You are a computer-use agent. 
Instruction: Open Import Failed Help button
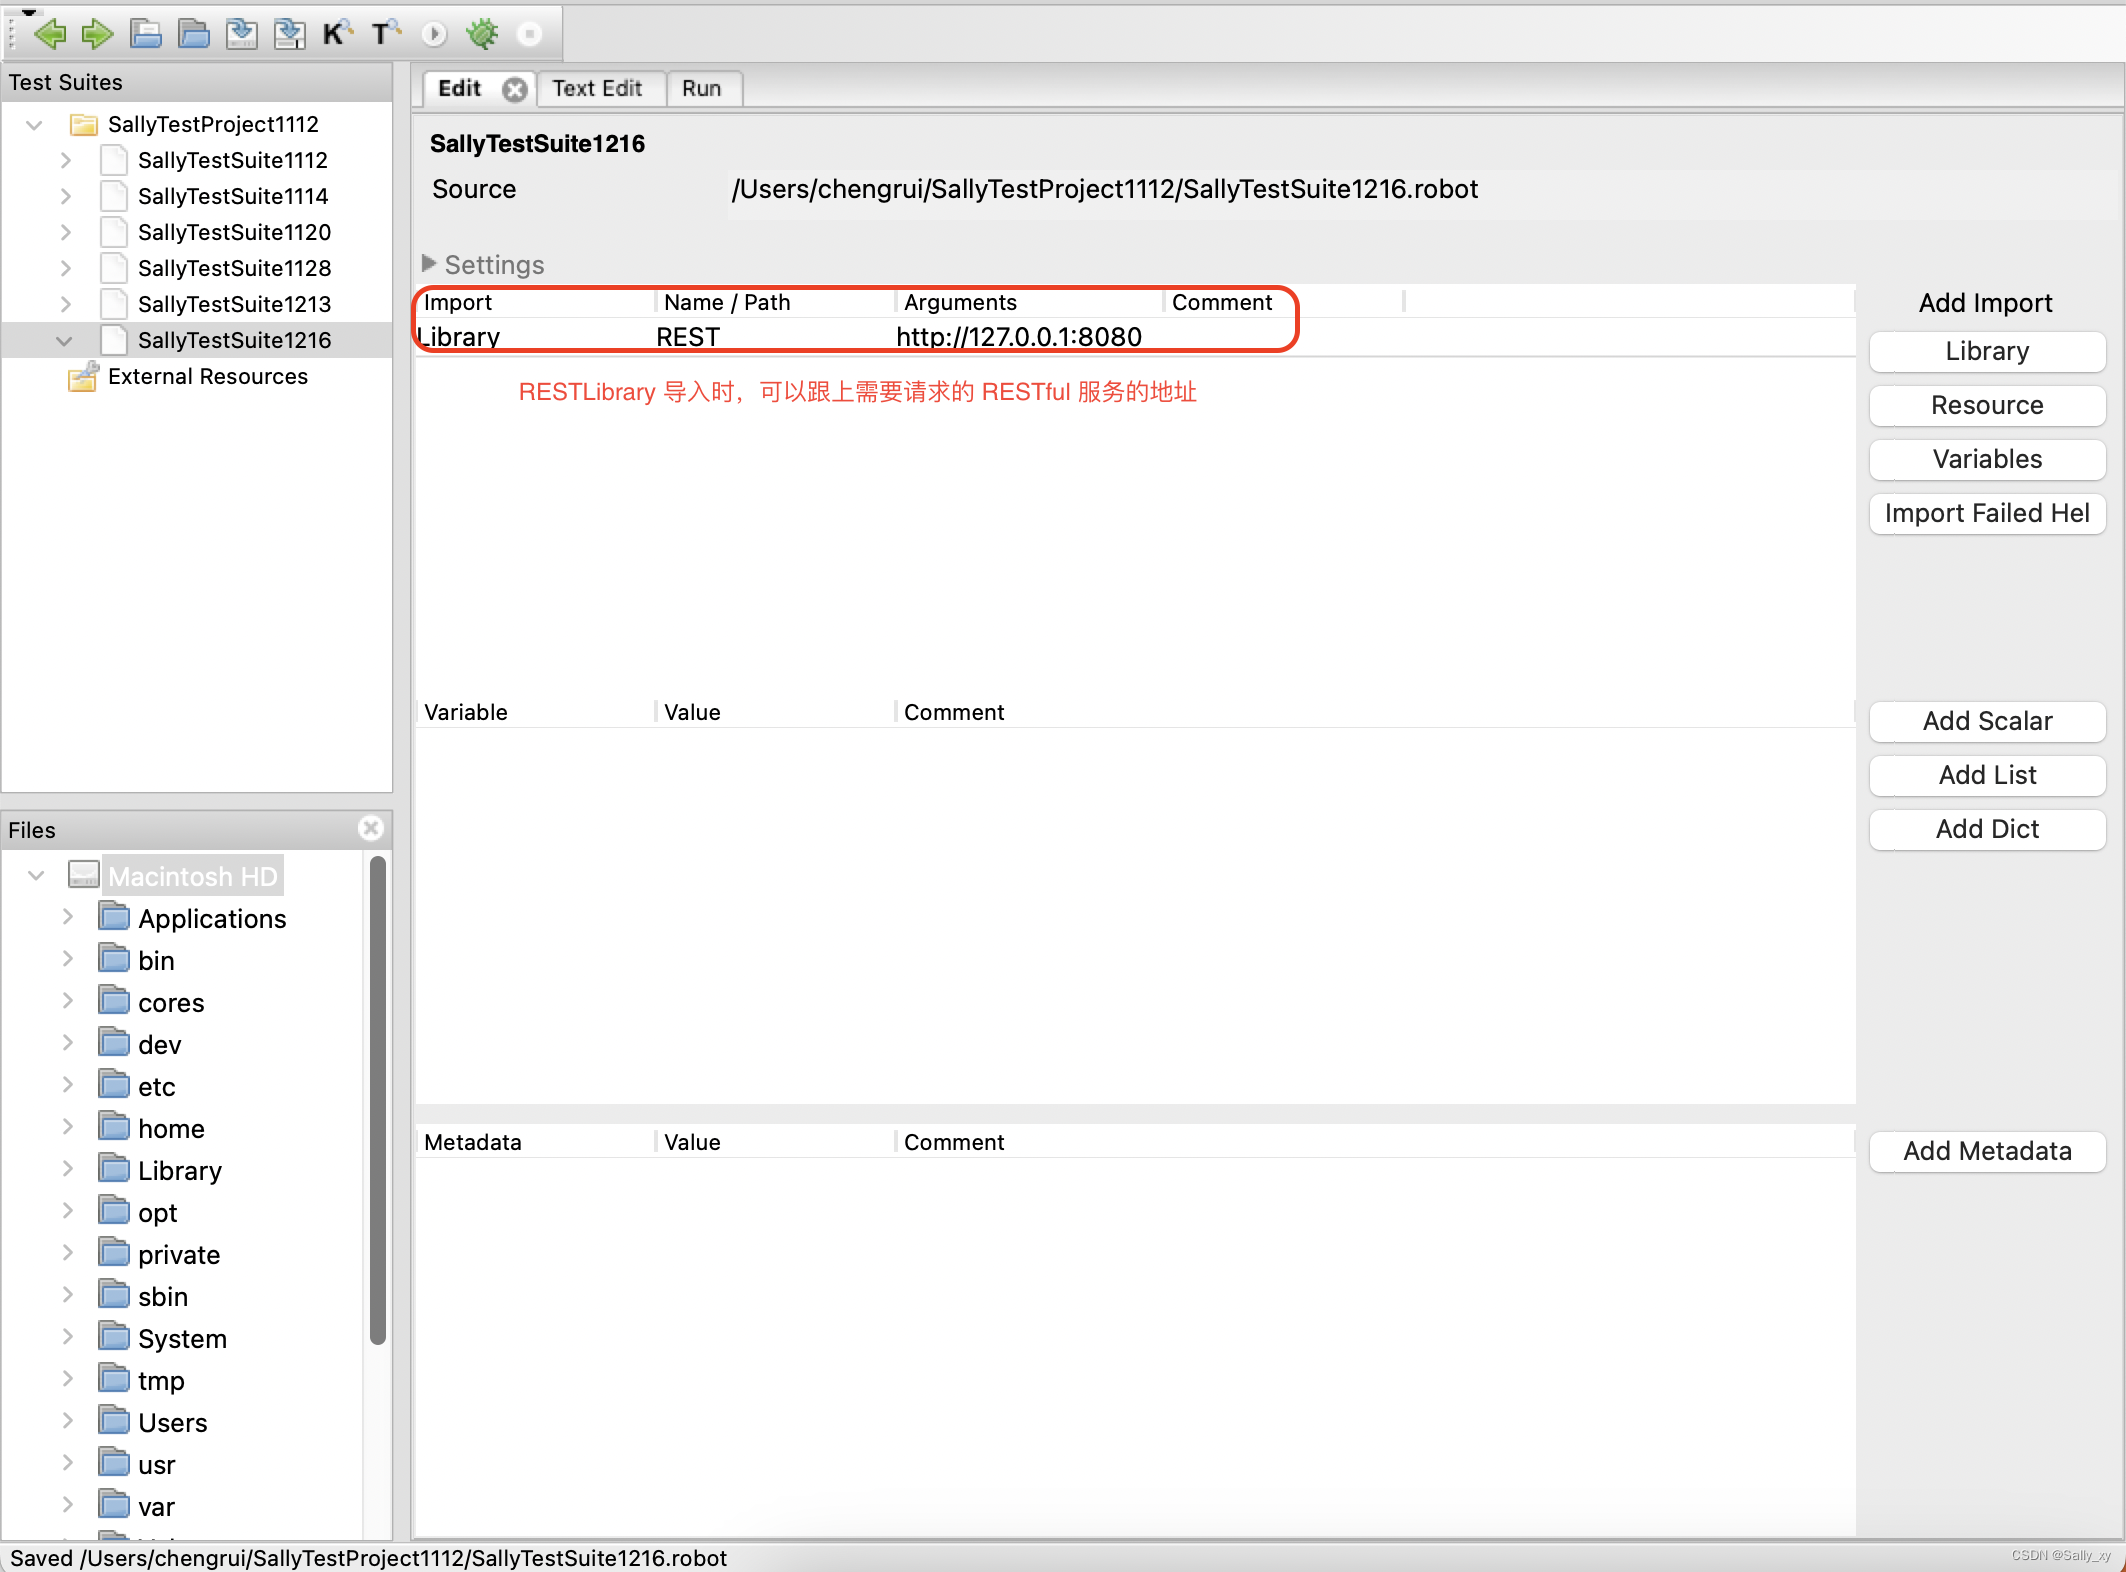[1987, 513]
